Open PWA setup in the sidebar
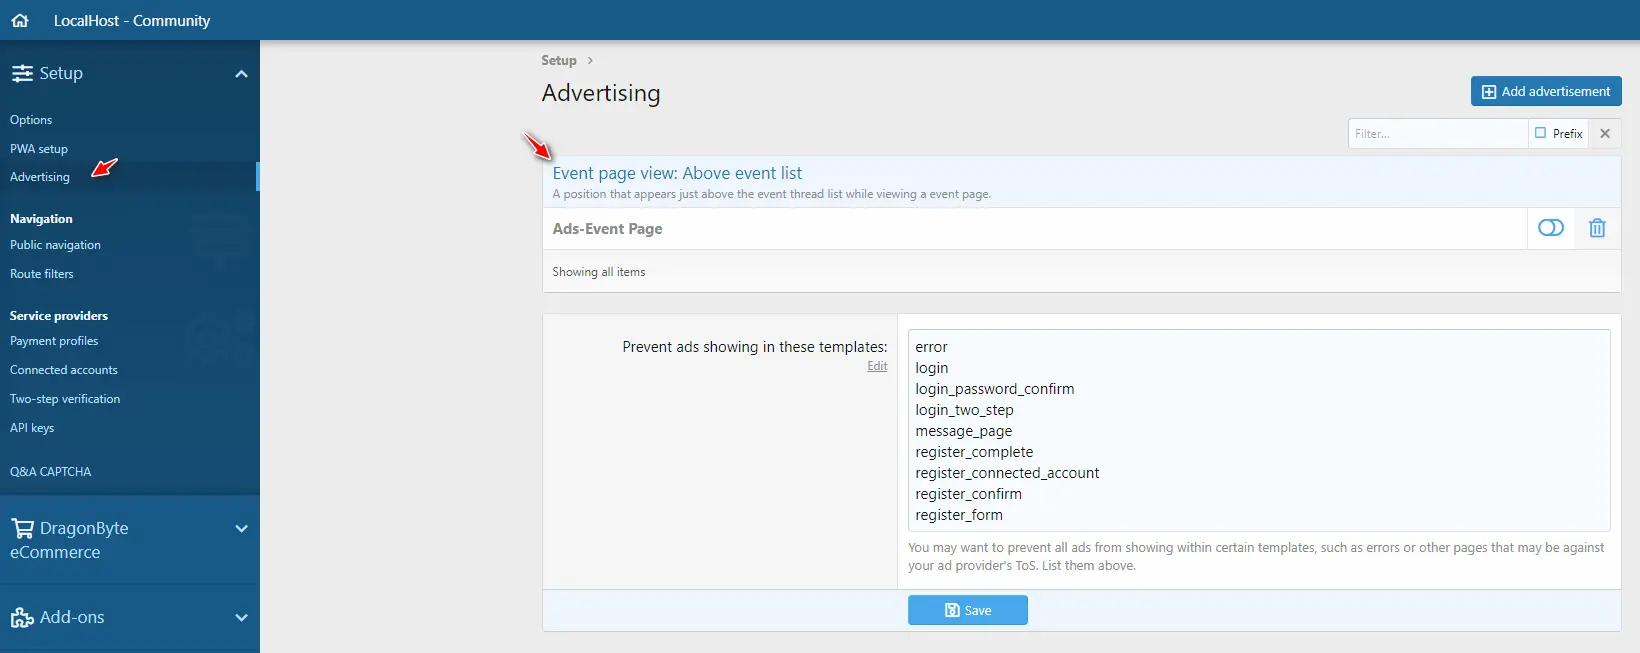1640x653 pixels. (39, 149)
